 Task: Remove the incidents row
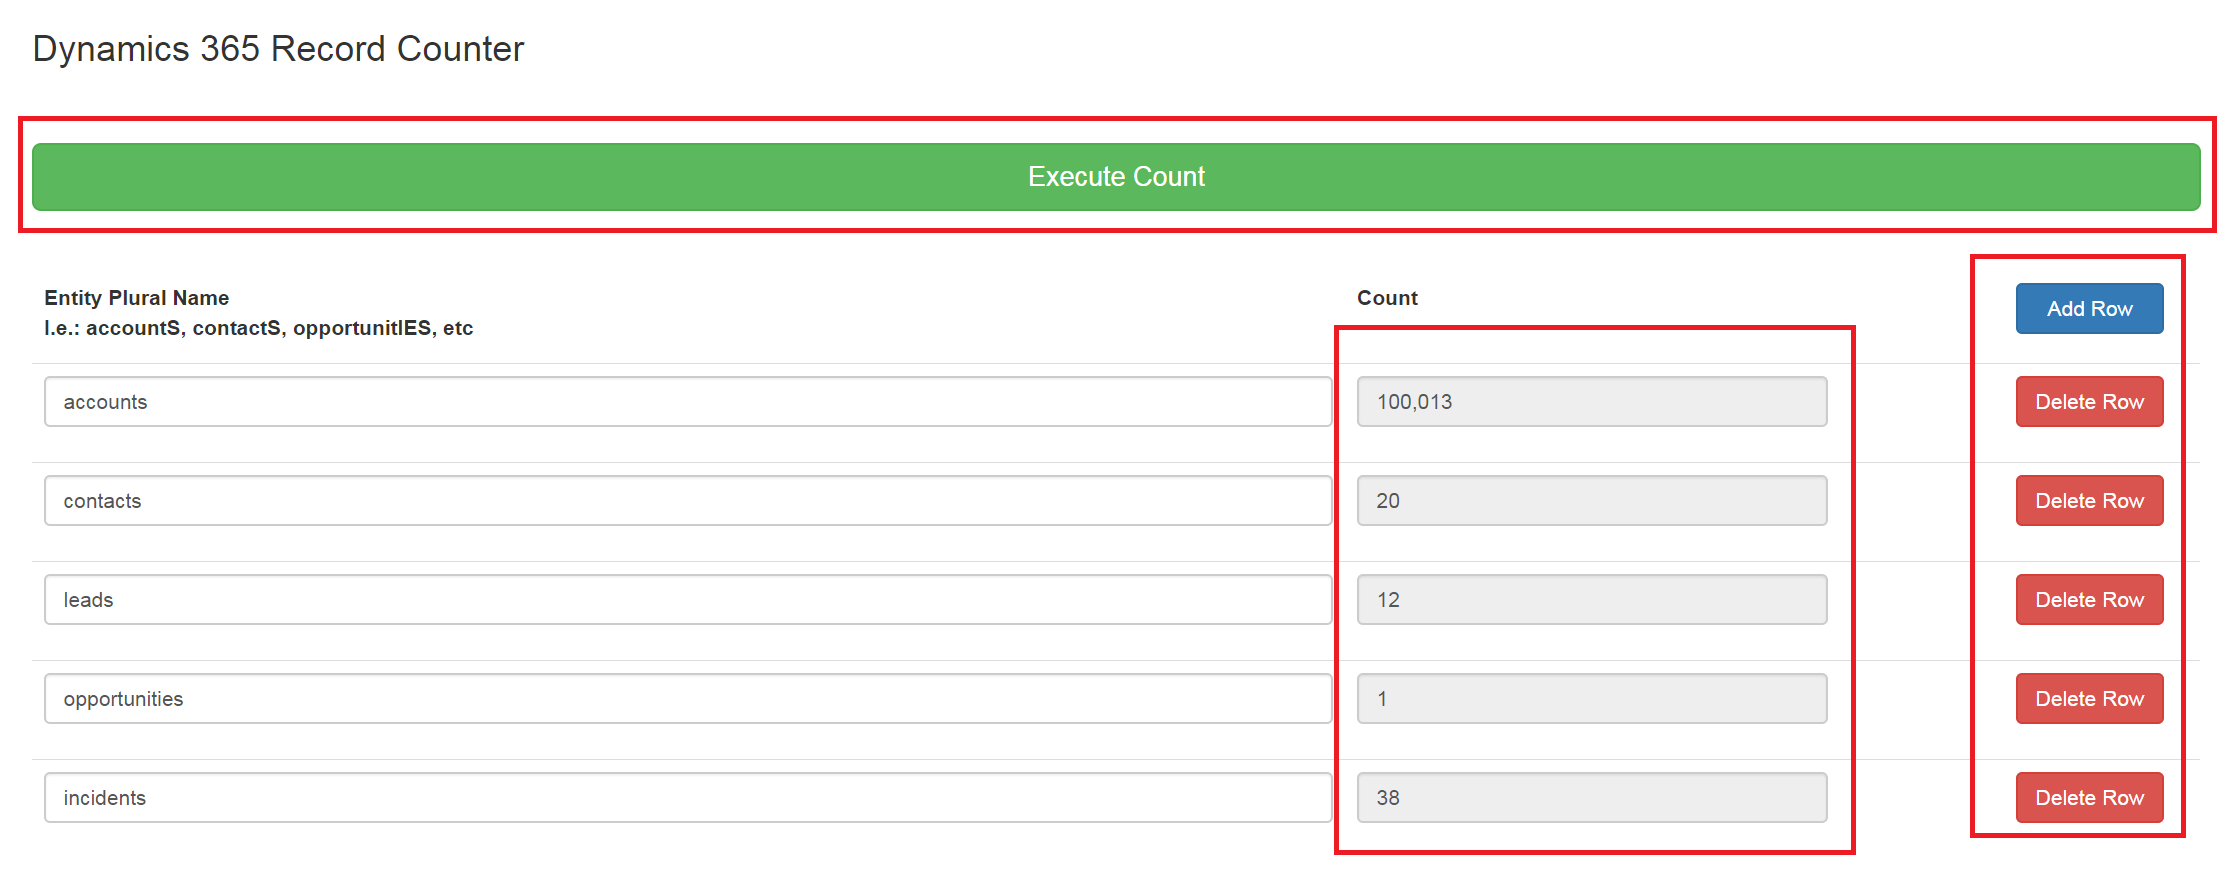tap(2088, 798)
